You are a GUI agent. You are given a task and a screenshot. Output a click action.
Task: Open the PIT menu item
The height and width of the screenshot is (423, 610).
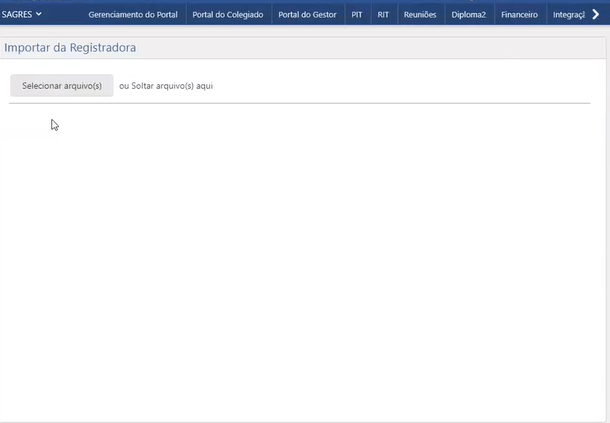357,15
